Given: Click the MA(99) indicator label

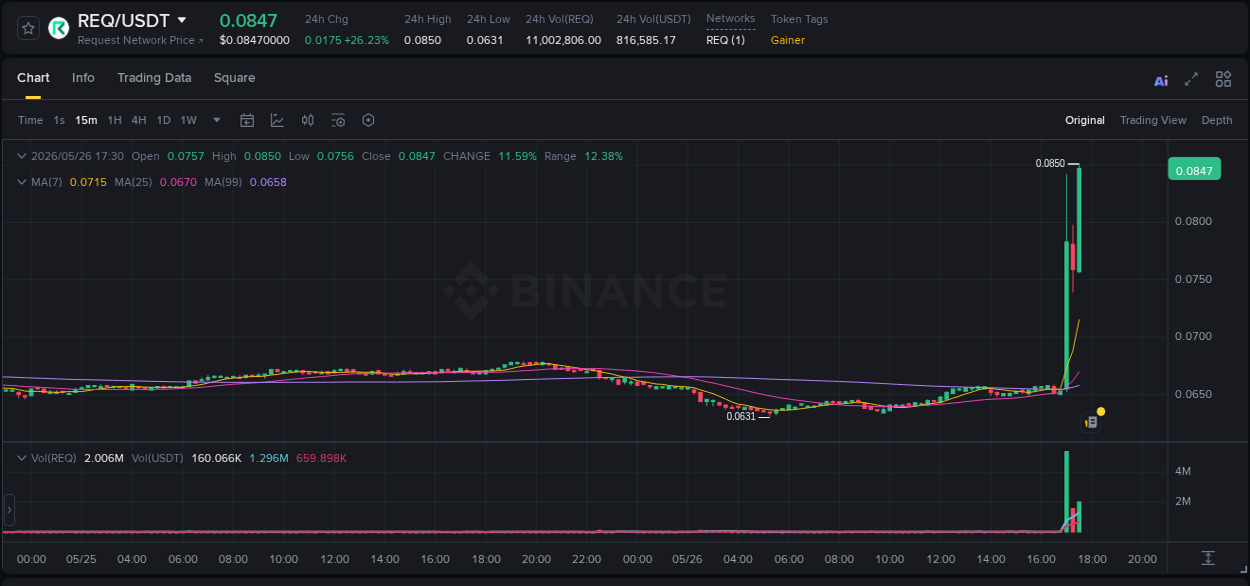Looking at the screenshot, I should tap(224, 182).
